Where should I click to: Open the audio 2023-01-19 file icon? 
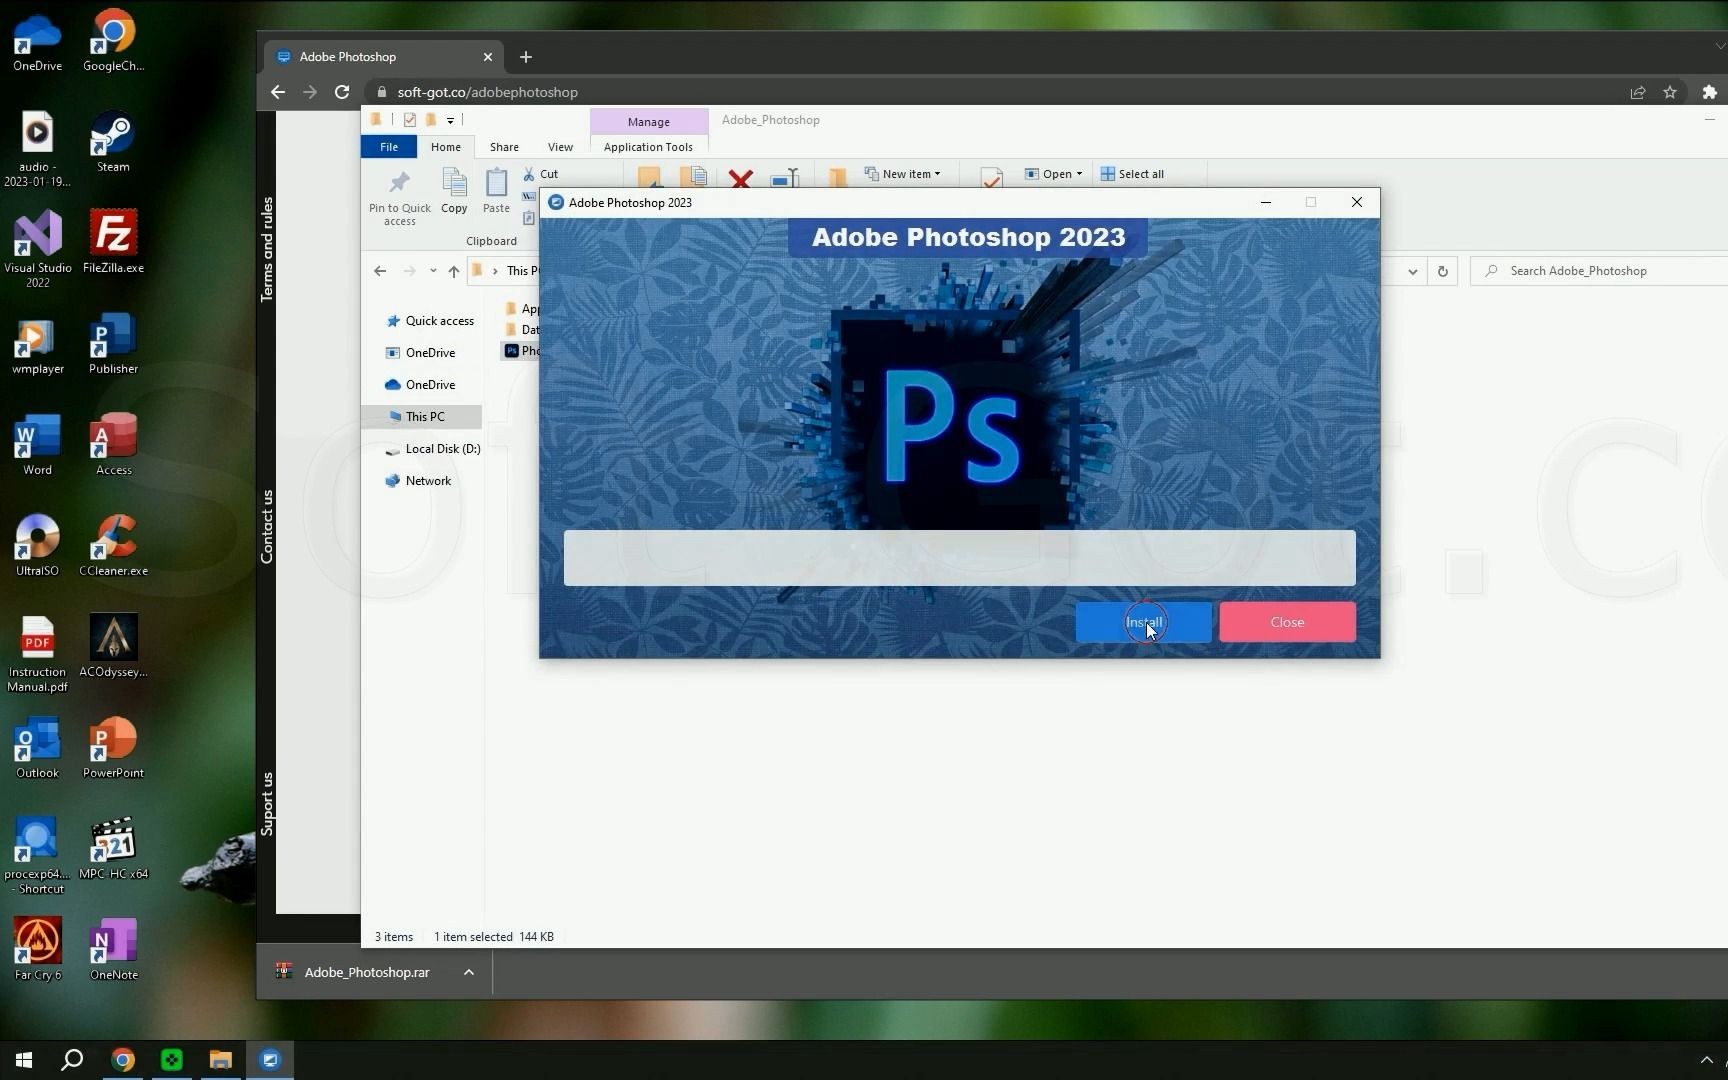click(37, 149)
